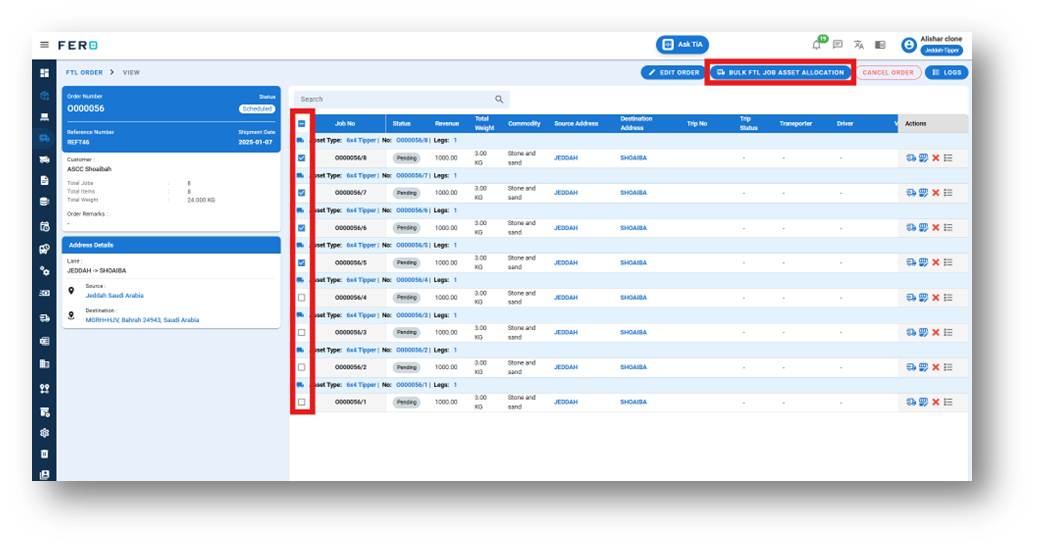The image size is (1037, 546).
Task: Click the Edit Order button
Action: pos(674,73)
